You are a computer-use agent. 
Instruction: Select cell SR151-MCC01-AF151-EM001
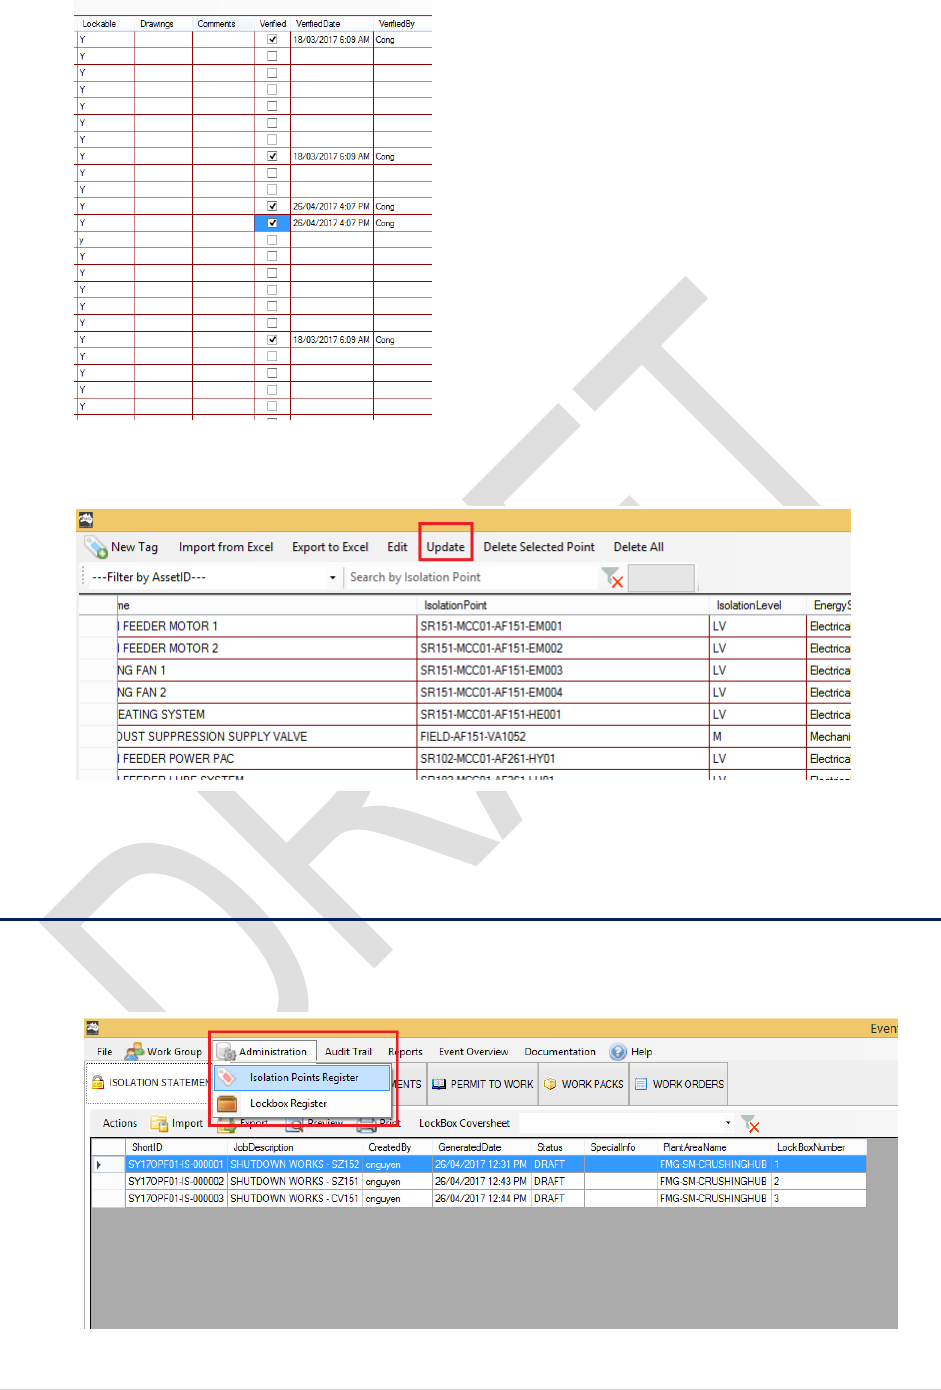(x=562, y=626)
